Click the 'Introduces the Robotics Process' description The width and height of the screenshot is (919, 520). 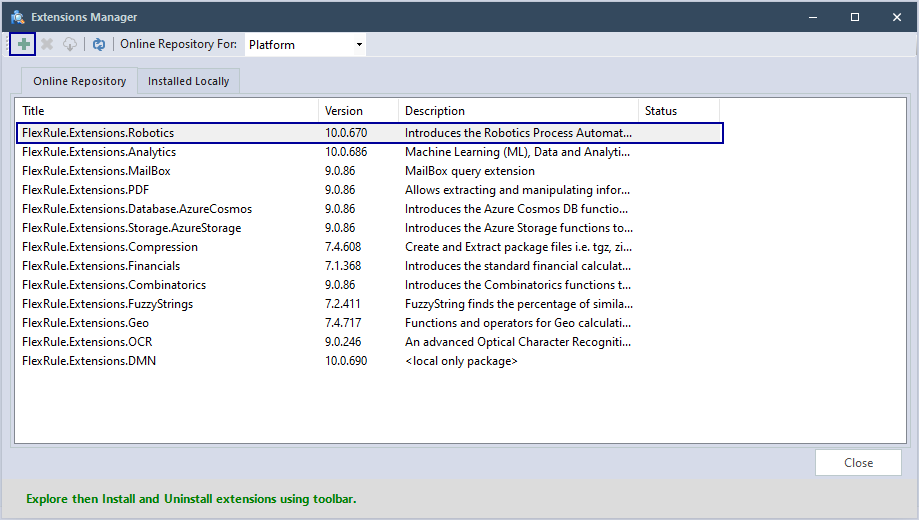pos(518,133)
